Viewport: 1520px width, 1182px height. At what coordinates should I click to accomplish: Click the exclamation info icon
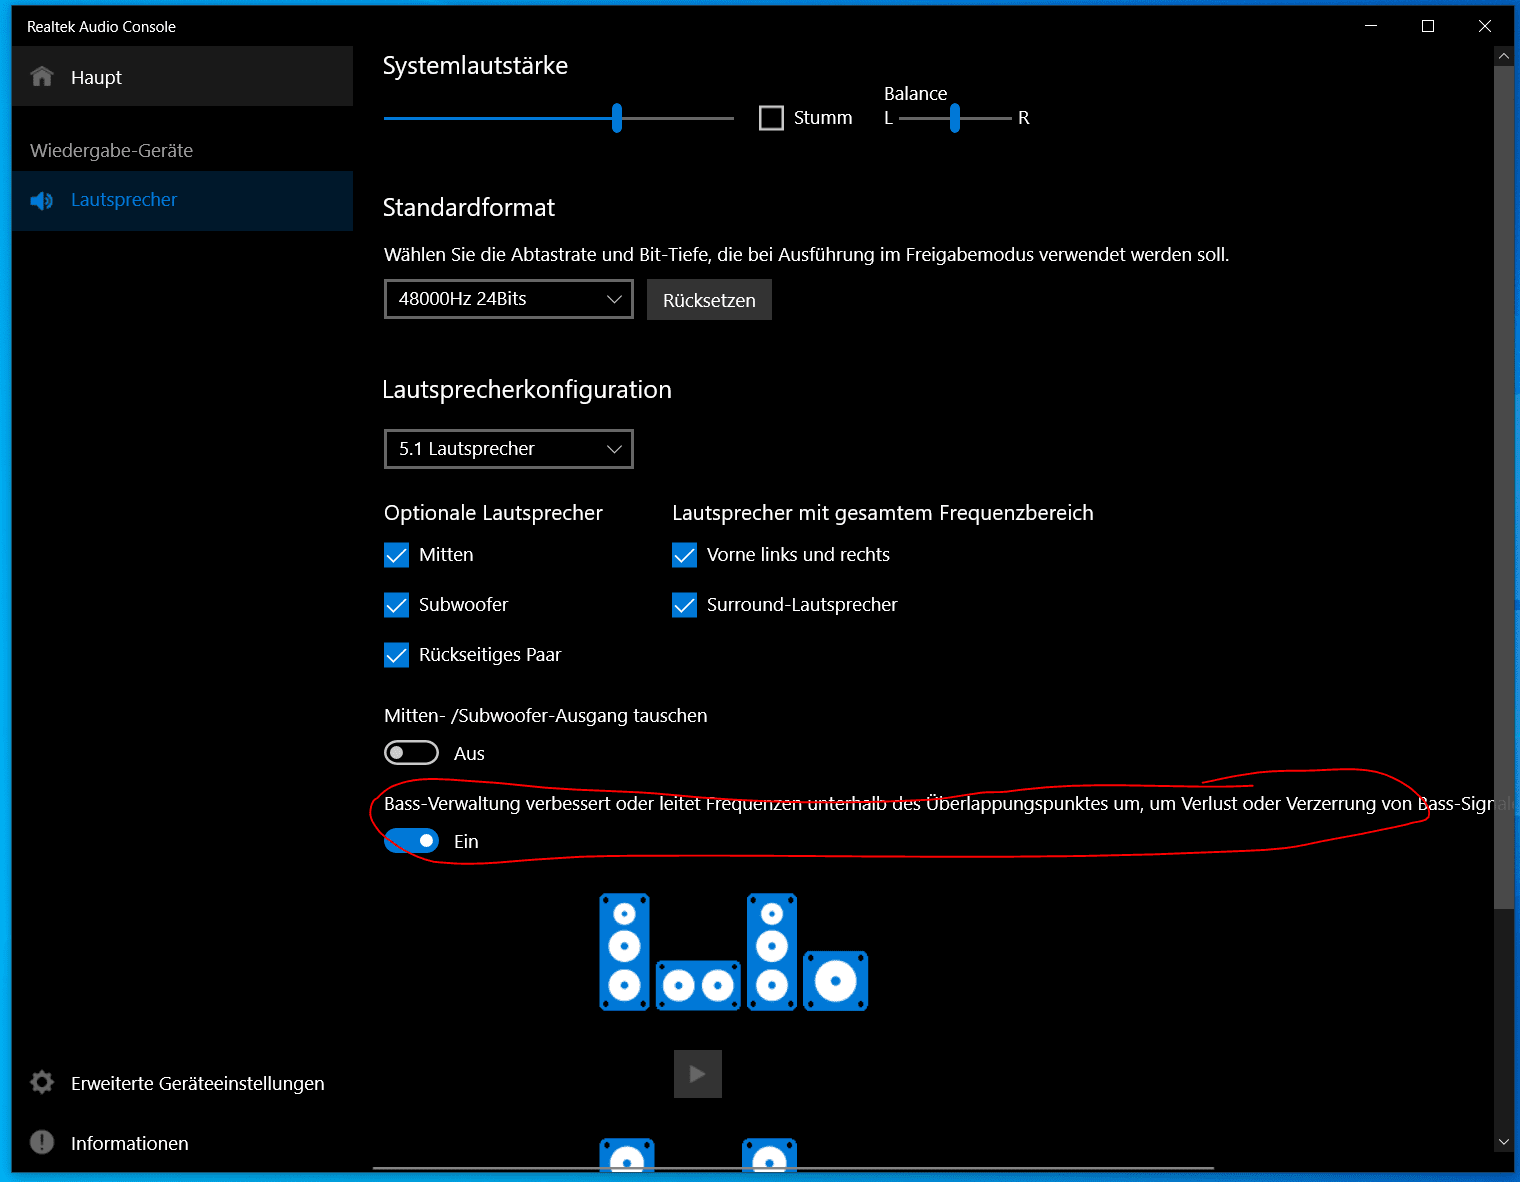tap(42, 1142)
